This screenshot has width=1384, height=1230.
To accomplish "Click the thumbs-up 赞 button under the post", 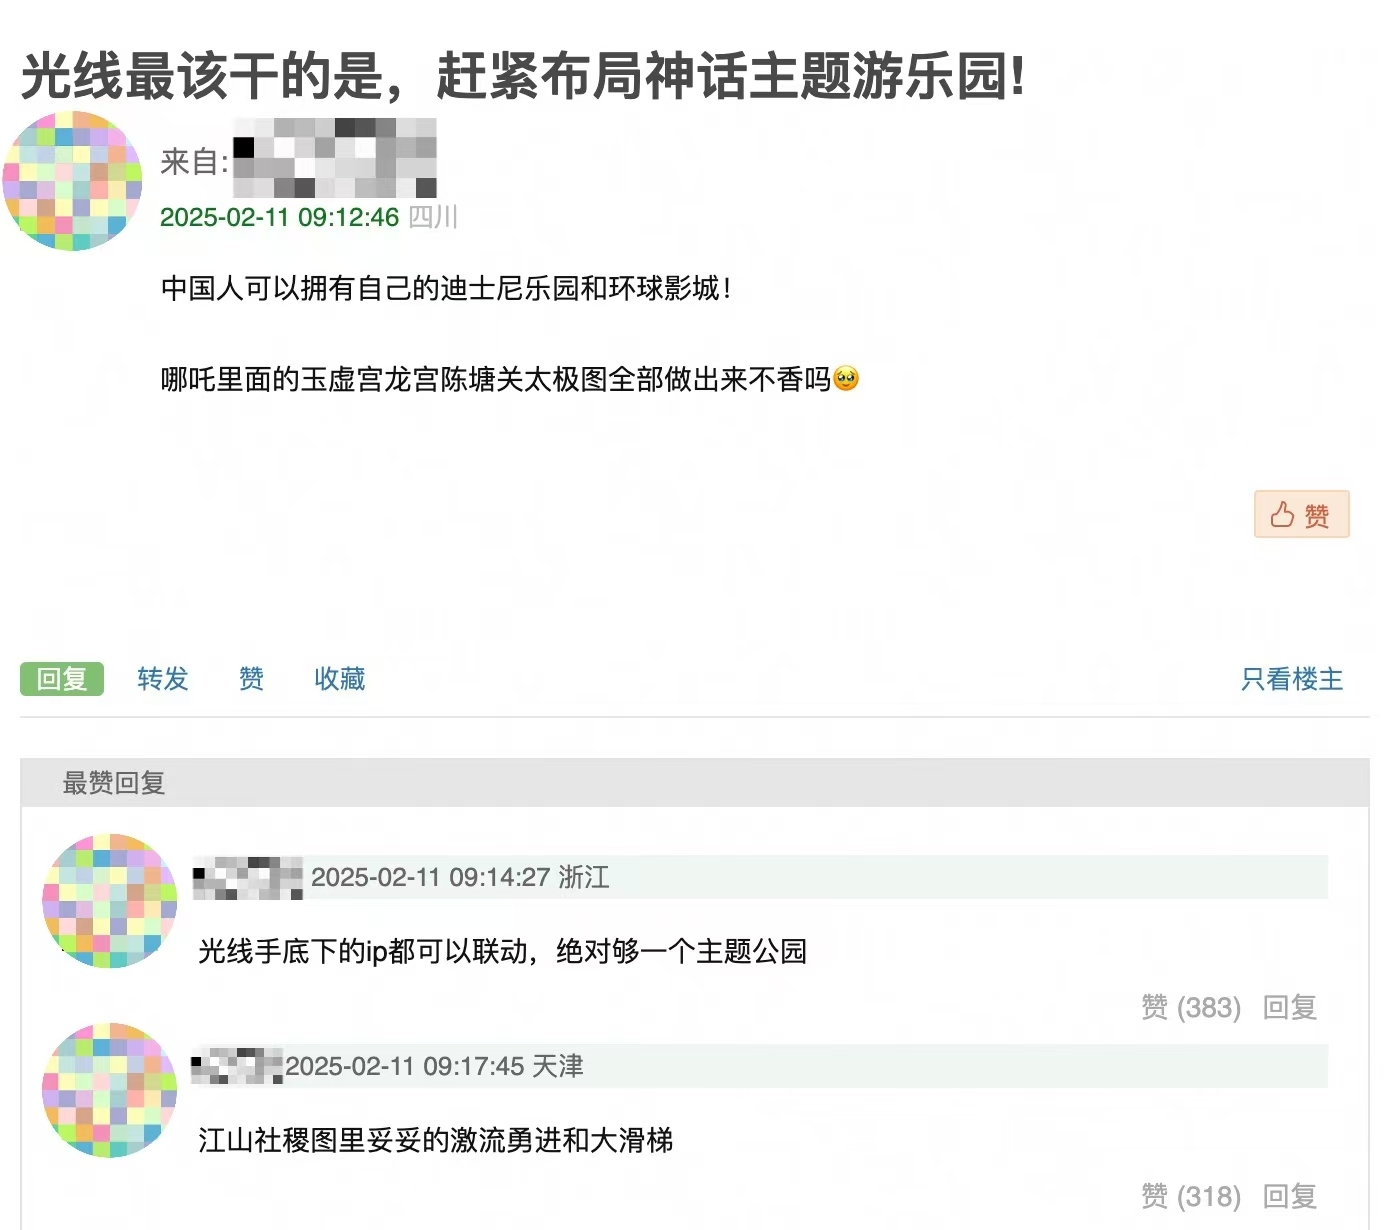I will (1301, 515).
